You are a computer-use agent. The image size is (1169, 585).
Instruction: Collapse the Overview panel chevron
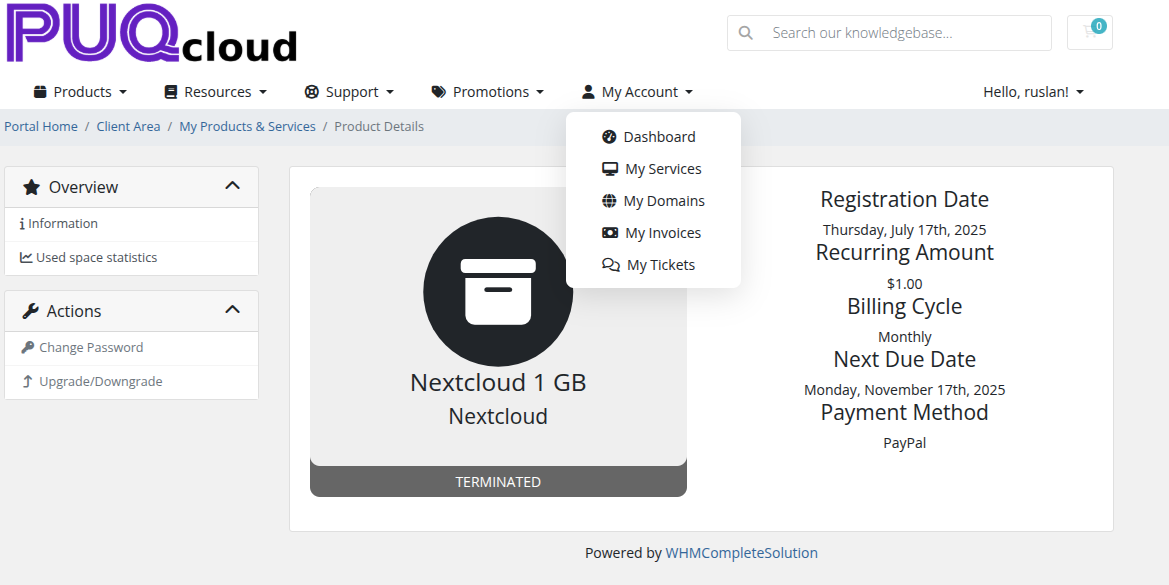pos(232,186)
